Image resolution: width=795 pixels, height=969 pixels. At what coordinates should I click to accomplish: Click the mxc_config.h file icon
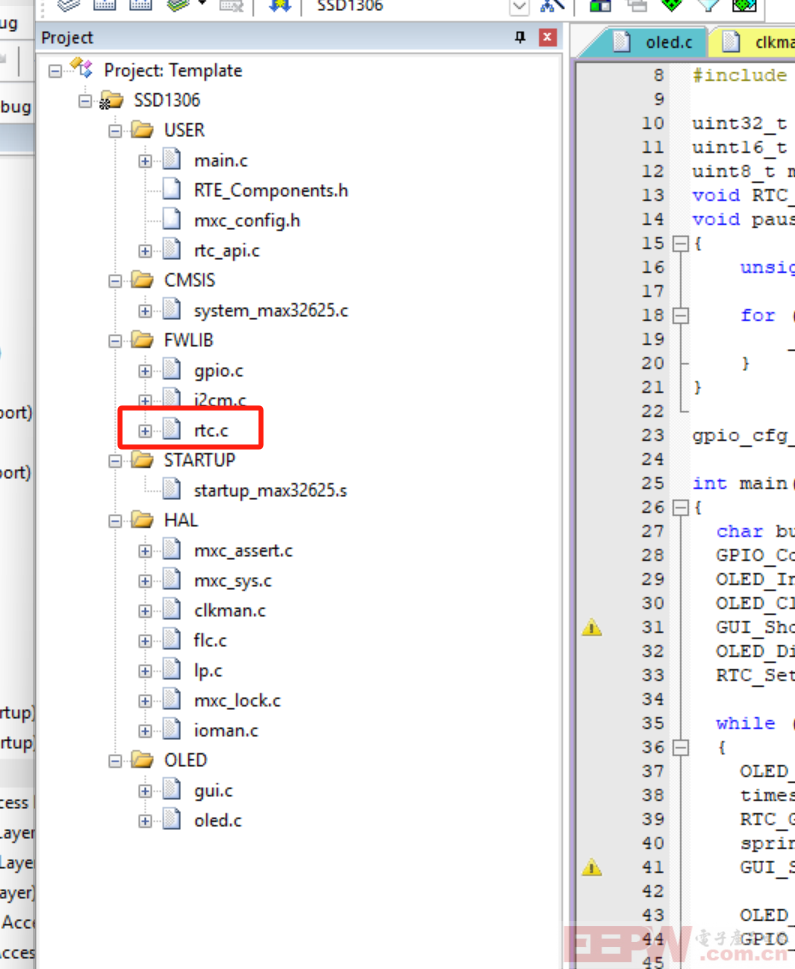(172, 219)
